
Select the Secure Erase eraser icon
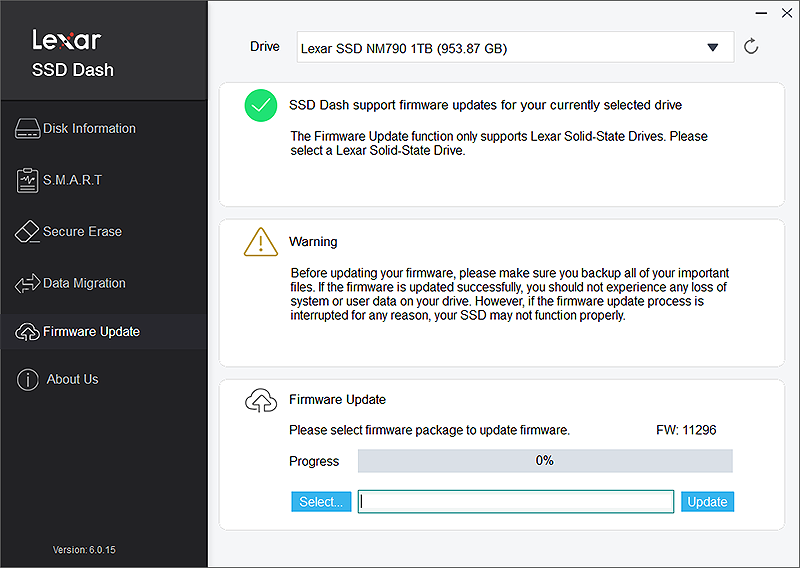point(27,232)
